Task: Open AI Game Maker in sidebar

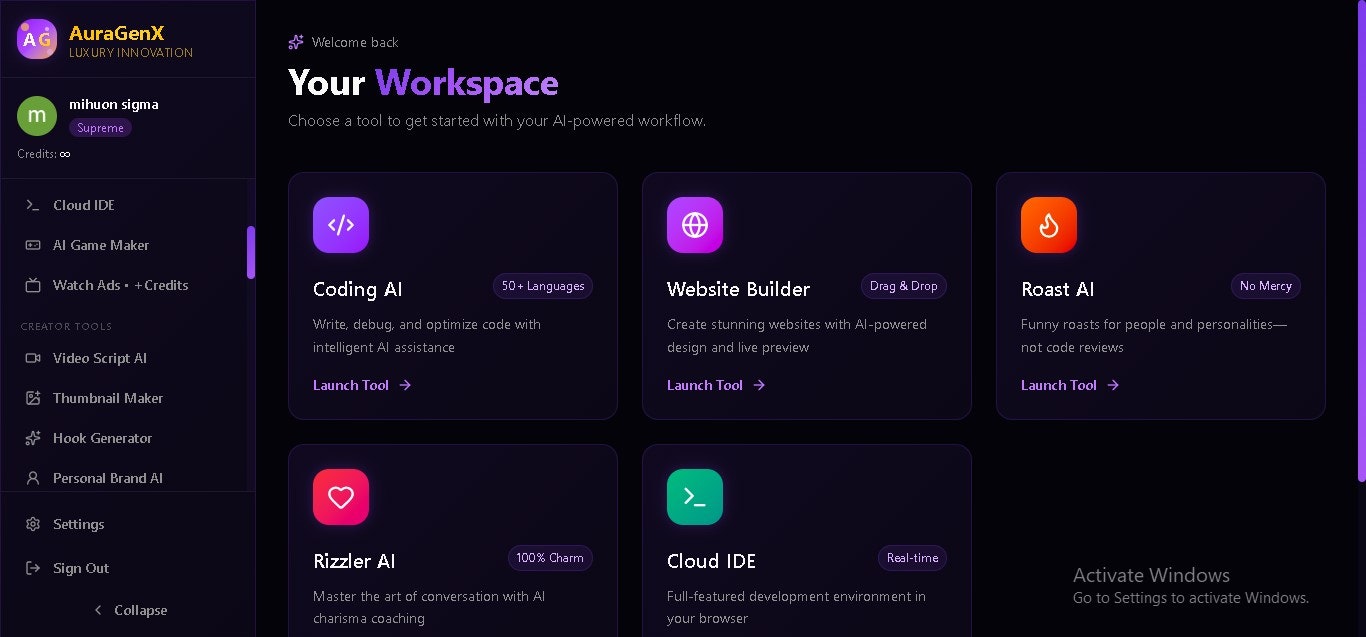Action: tap(124, 245)
